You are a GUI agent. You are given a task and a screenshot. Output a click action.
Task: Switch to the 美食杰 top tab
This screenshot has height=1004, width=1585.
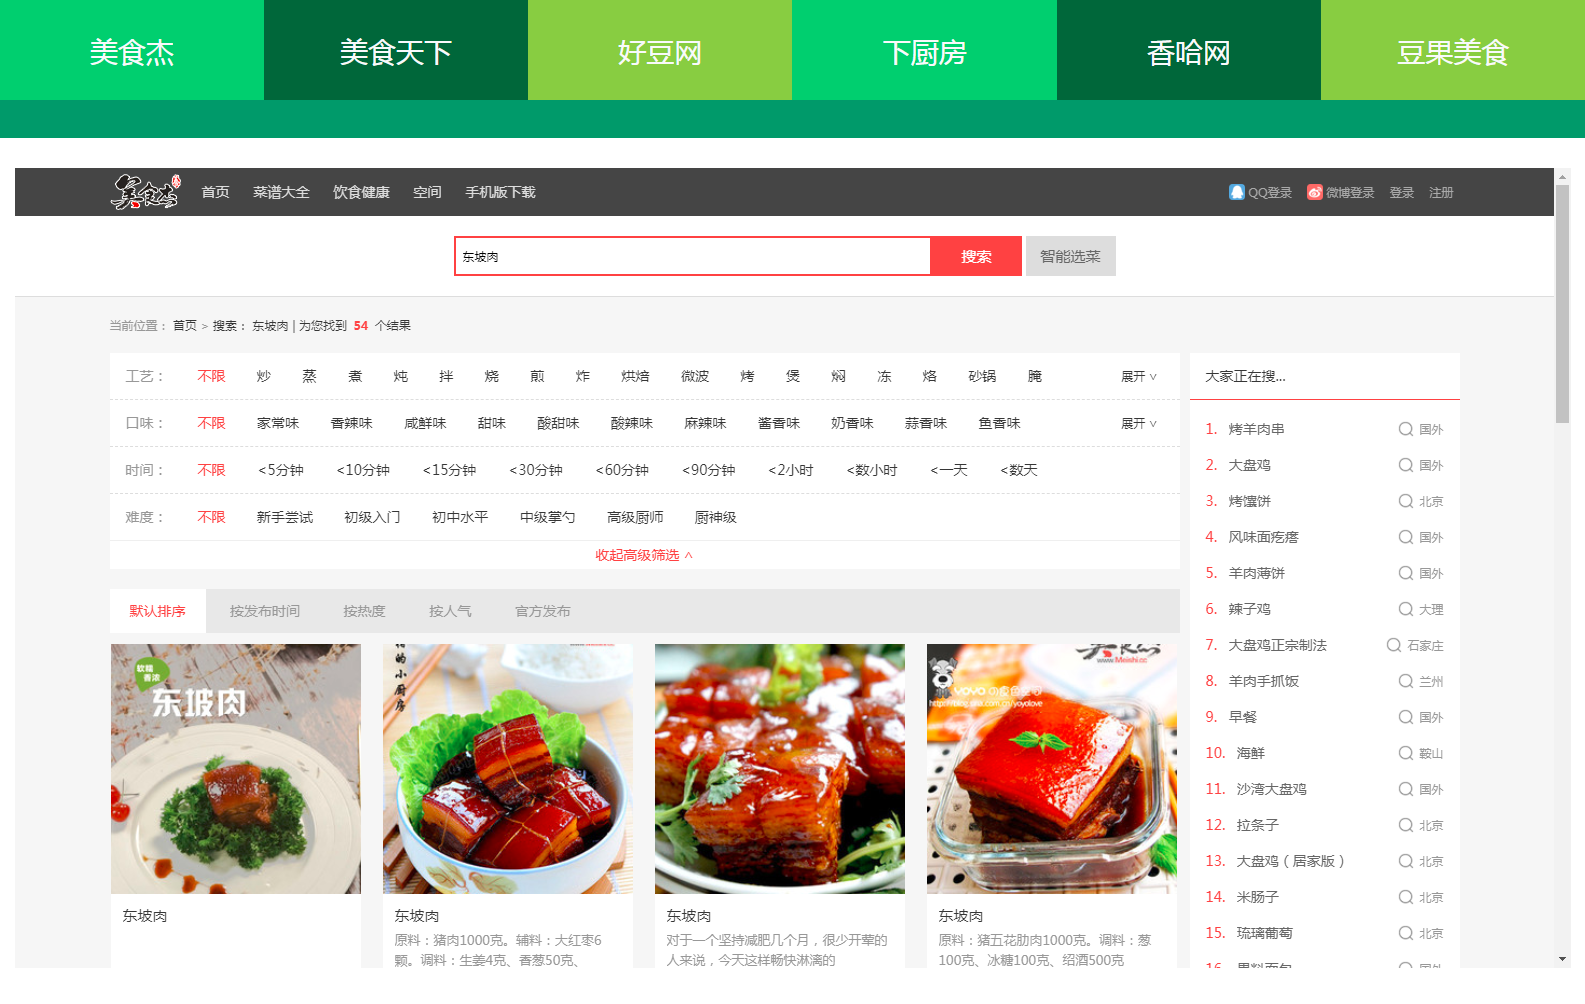[132, 50]
